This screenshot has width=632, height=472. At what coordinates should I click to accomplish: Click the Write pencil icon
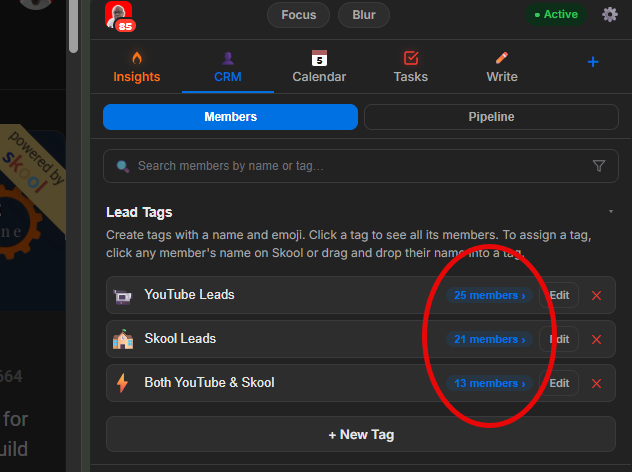pyautogui.click(x=502, y=58)
